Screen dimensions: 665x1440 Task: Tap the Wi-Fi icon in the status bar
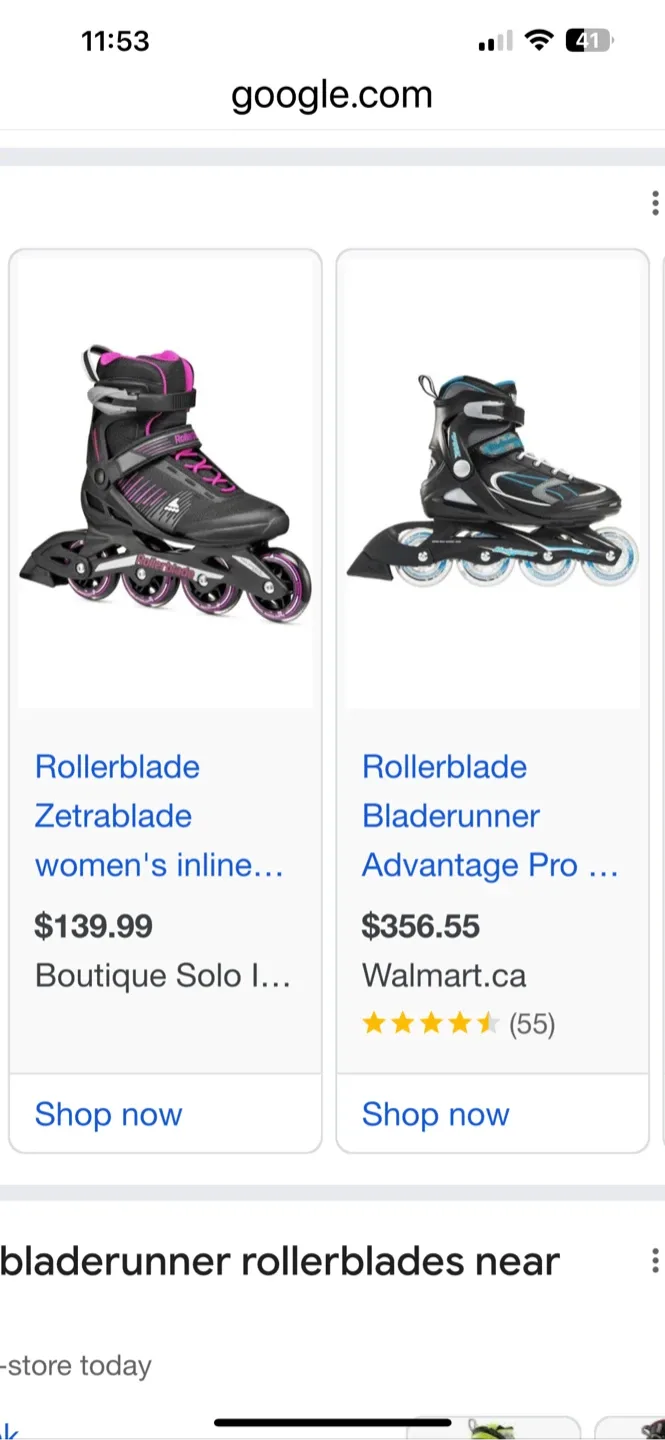pyautogui.click(x=541, y=40)
